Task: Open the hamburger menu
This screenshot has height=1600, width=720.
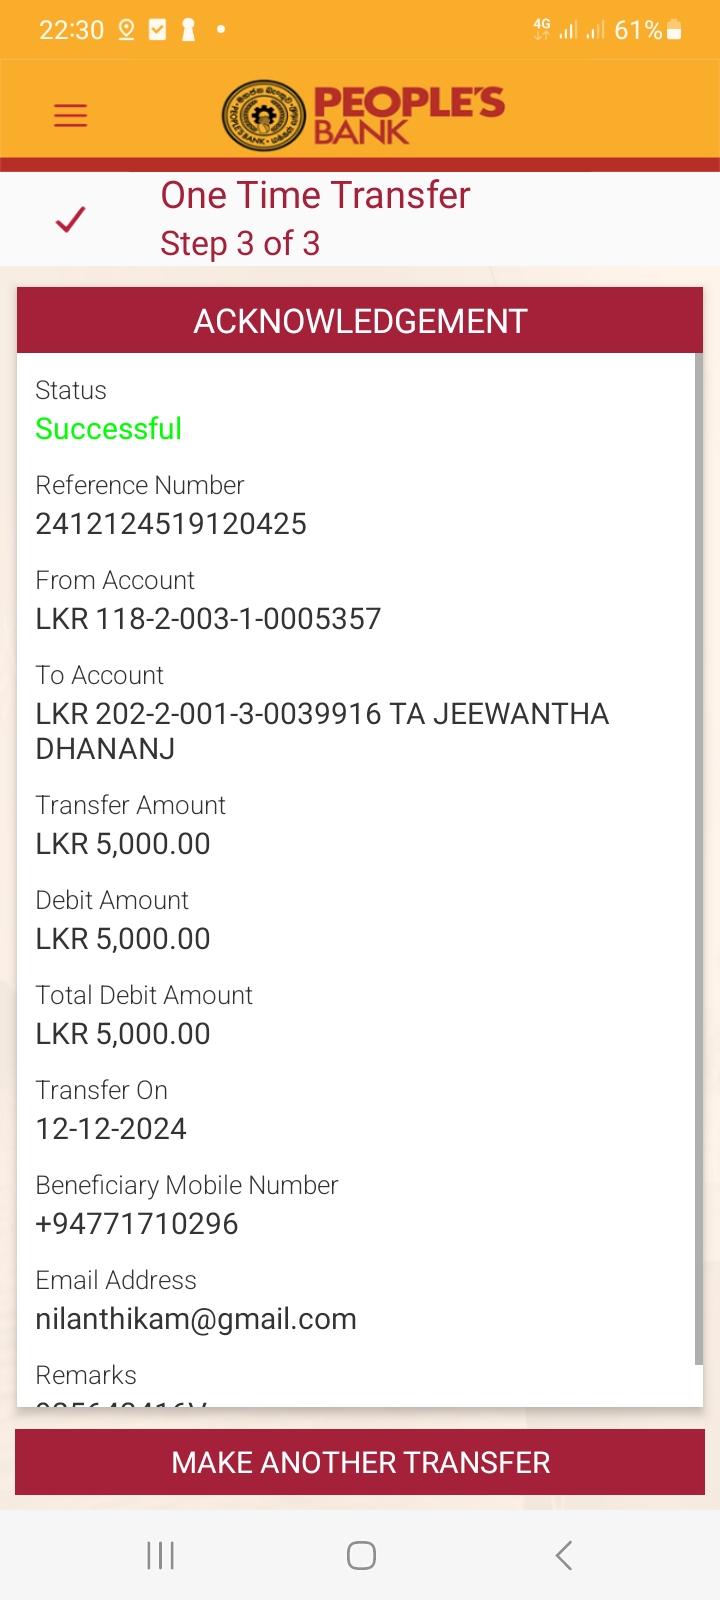Action: click(70, 115)
